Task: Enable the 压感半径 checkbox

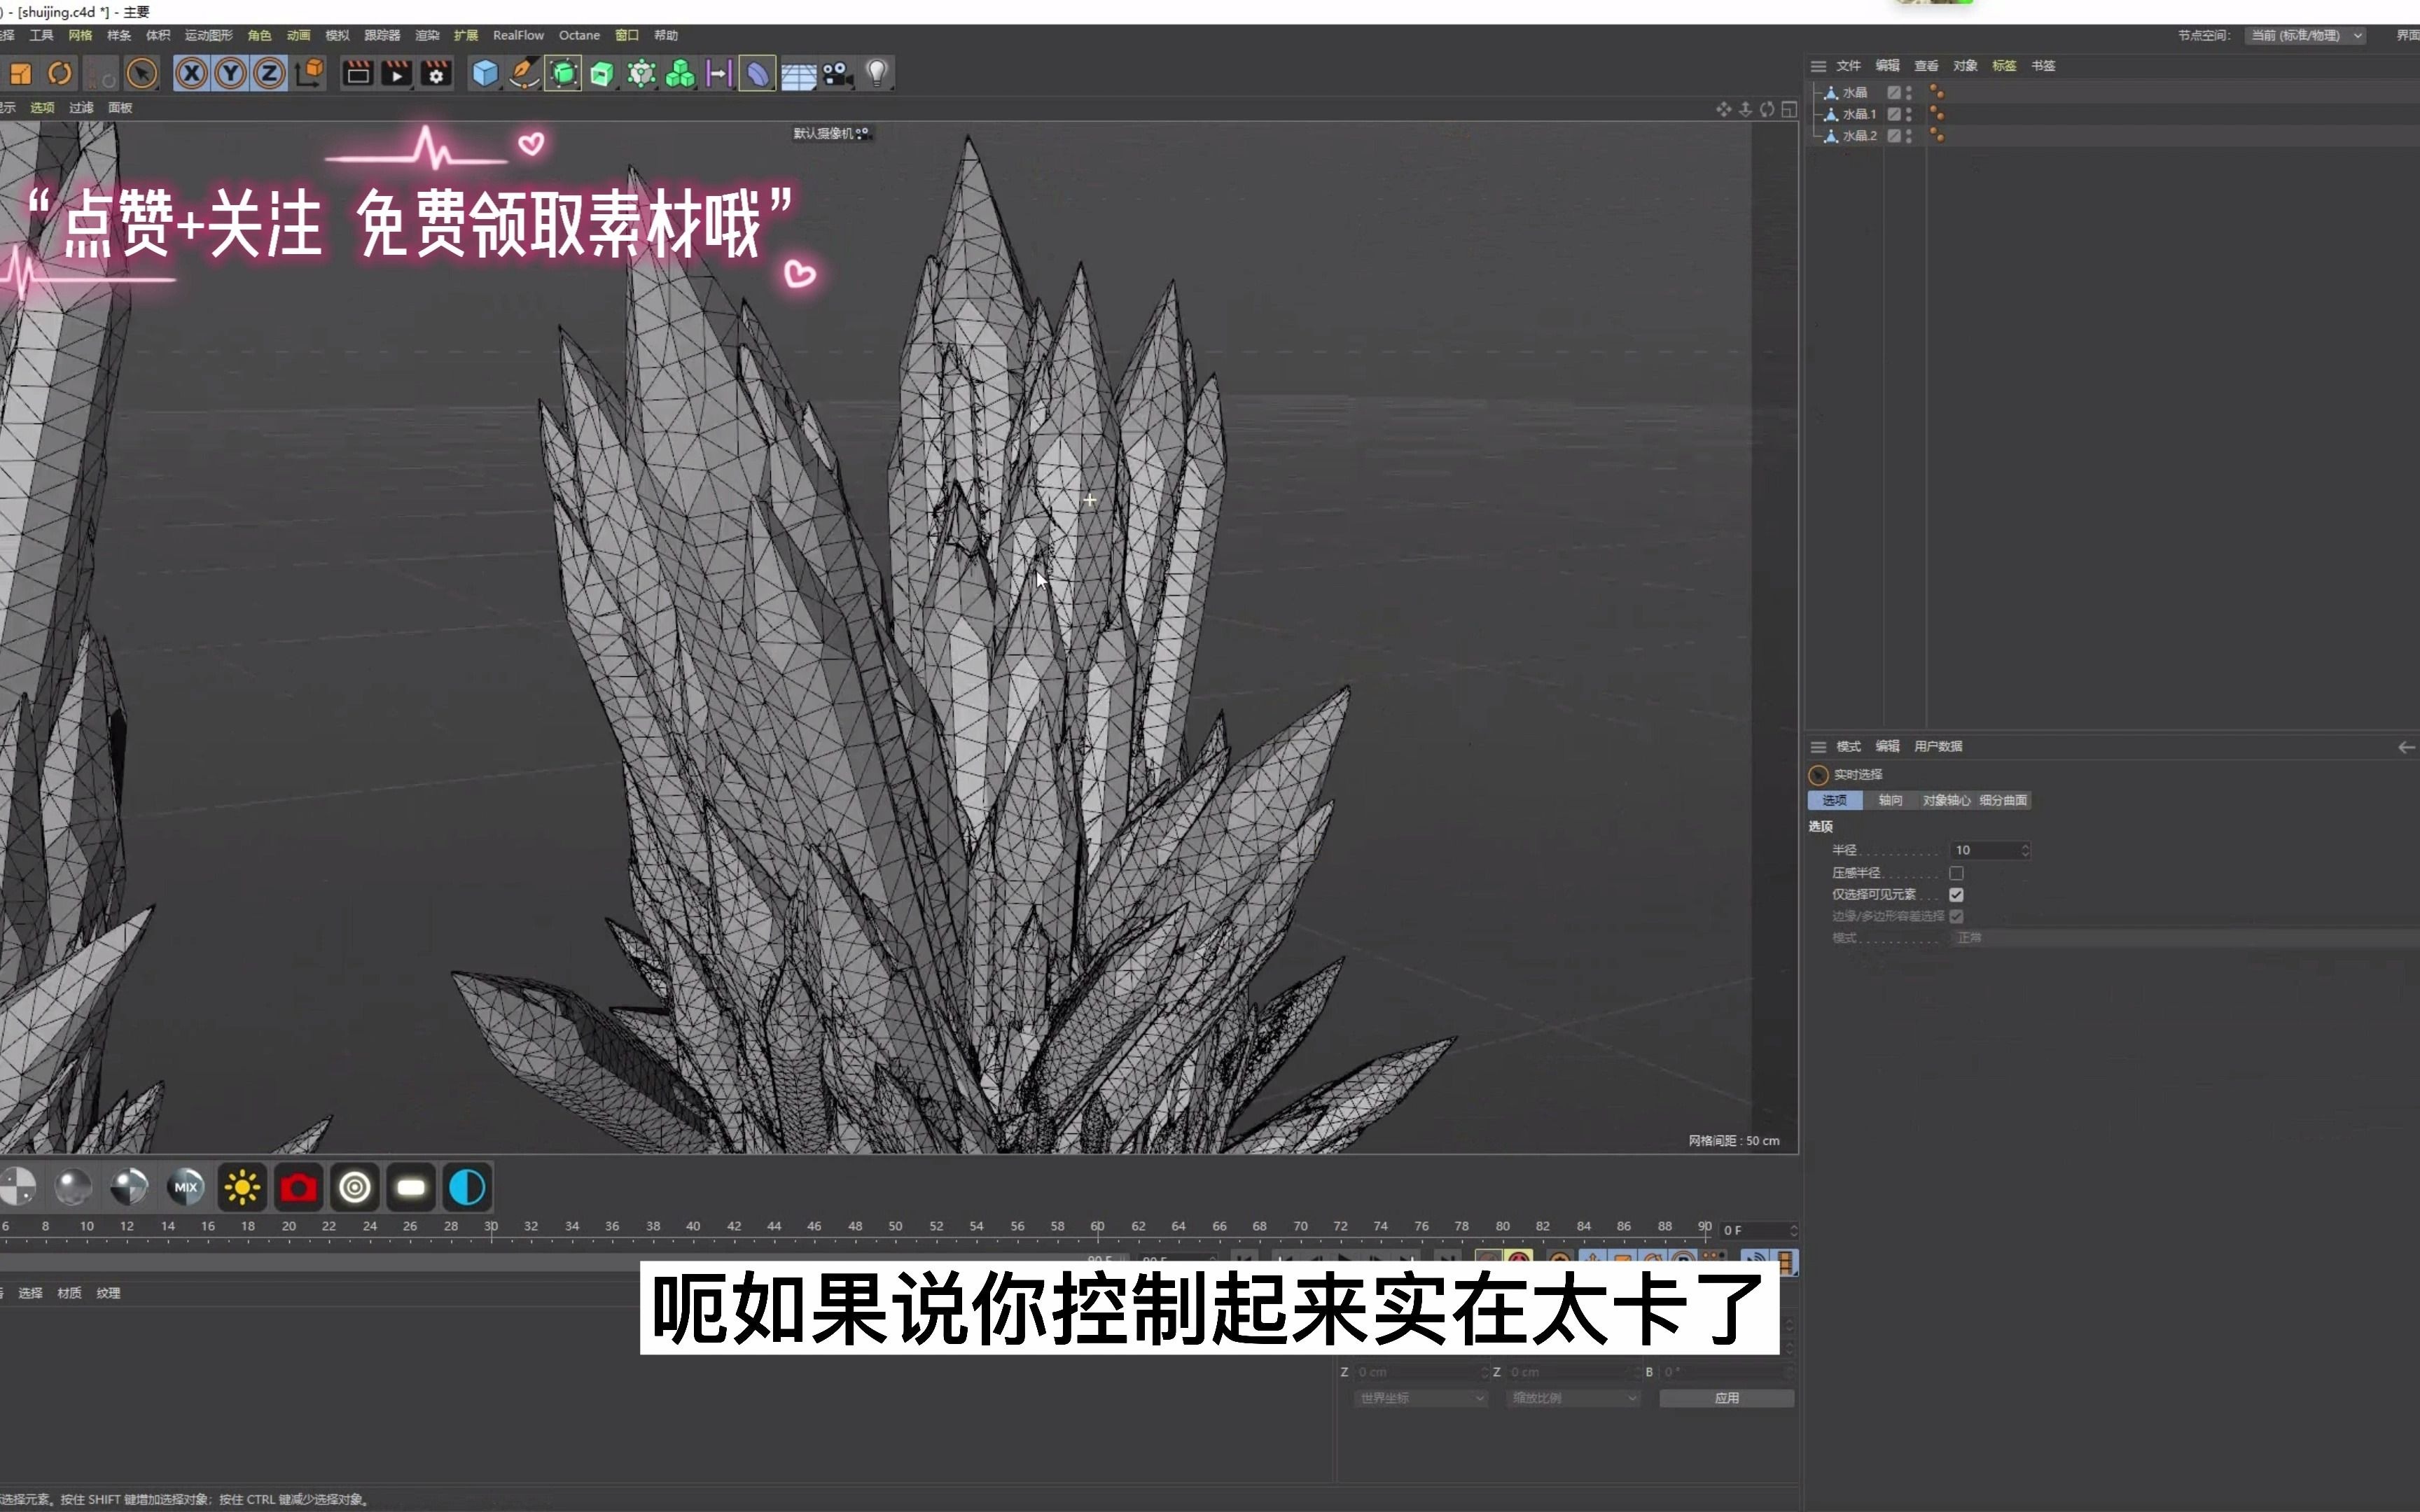Action: [x=1958, y=873]
